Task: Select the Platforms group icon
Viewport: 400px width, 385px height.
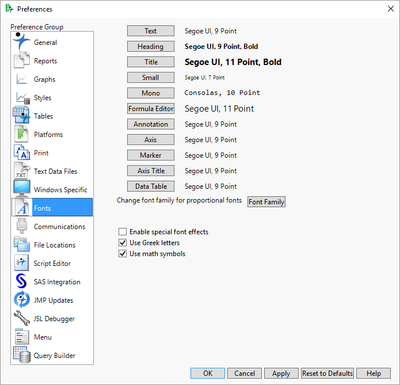Action: [22, 134]
